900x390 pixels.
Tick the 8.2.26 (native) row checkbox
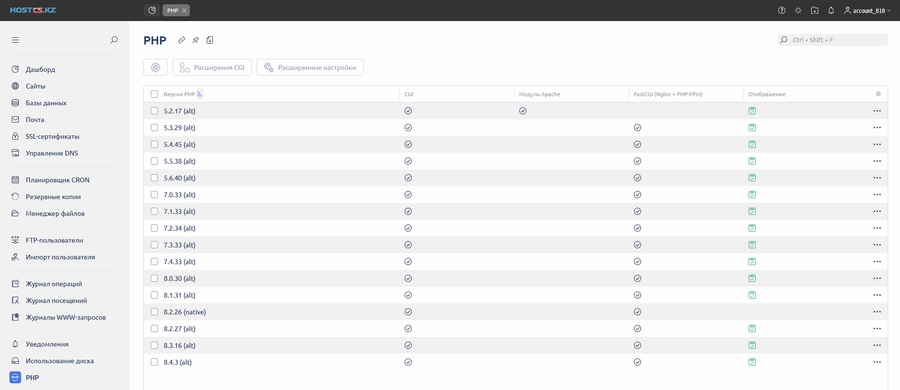click(x=154, y=312)
